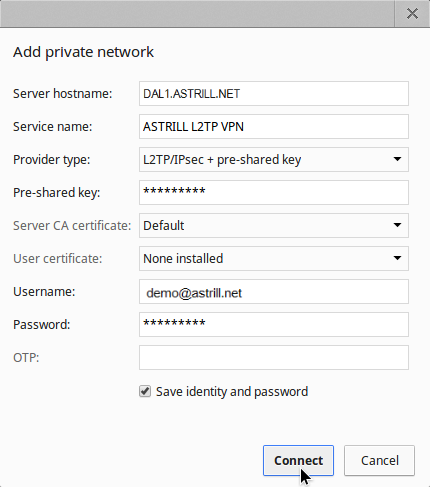Click the arrow icon beside None installed
Viewport: 430px width, 487px height.
click(397, 258)
